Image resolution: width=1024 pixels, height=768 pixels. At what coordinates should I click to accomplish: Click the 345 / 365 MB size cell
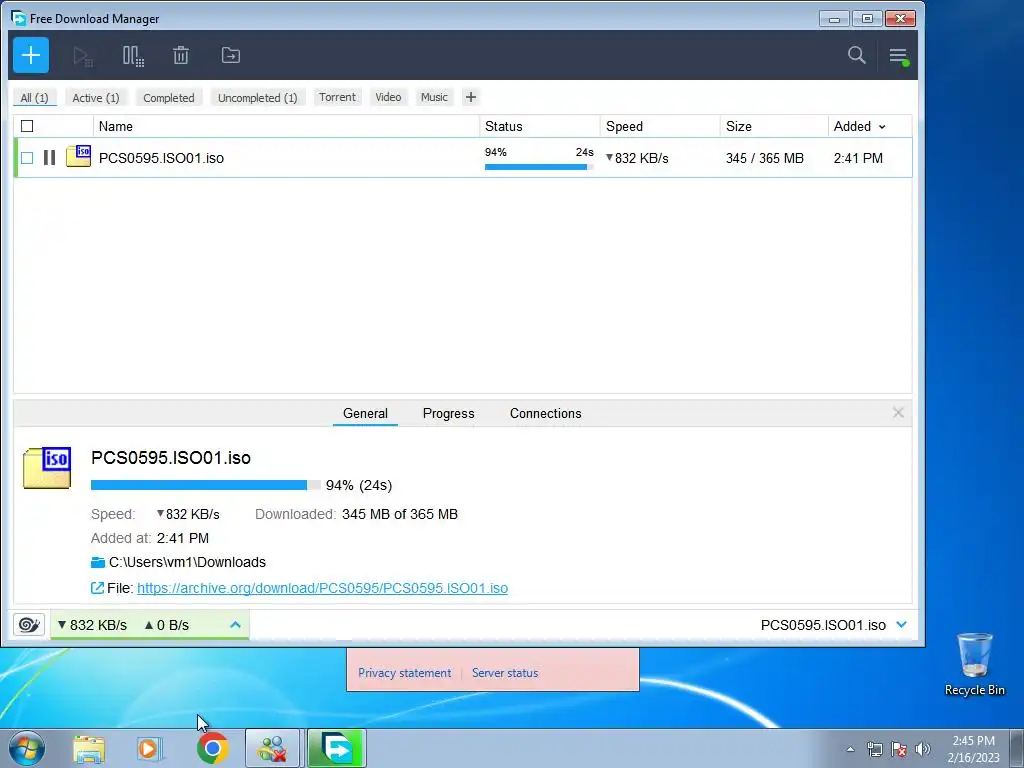(765, 158)
